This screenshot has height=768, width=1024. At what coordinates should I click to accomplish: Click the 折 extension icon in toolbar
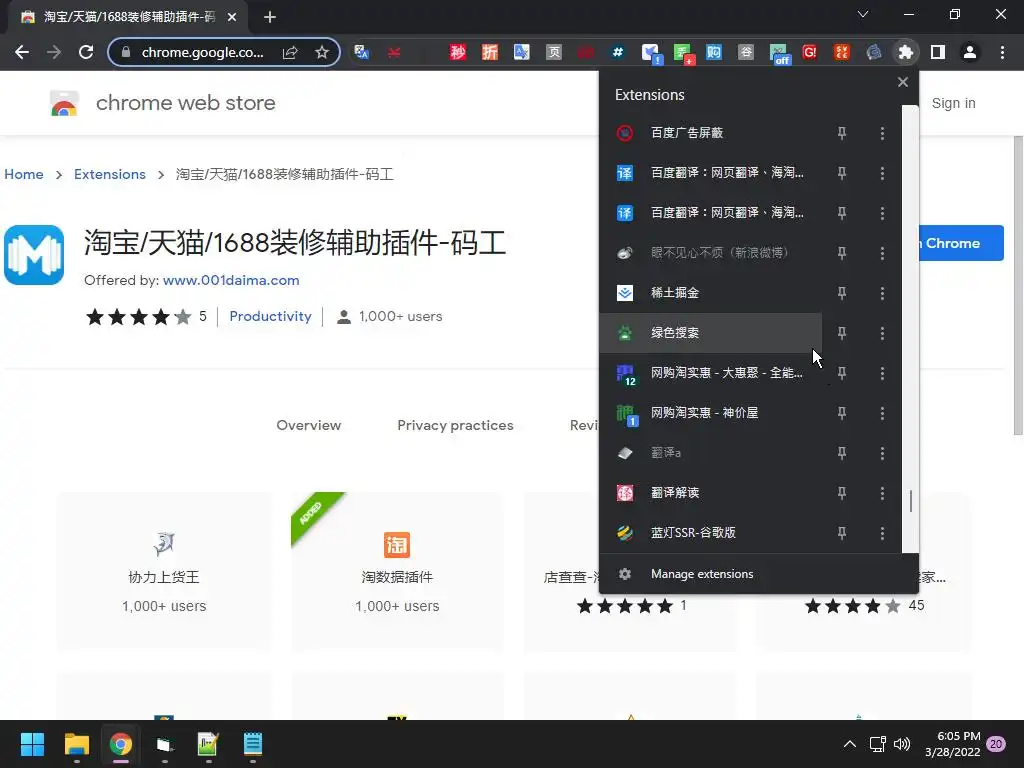pyautogui.click(x=490, y=52)
